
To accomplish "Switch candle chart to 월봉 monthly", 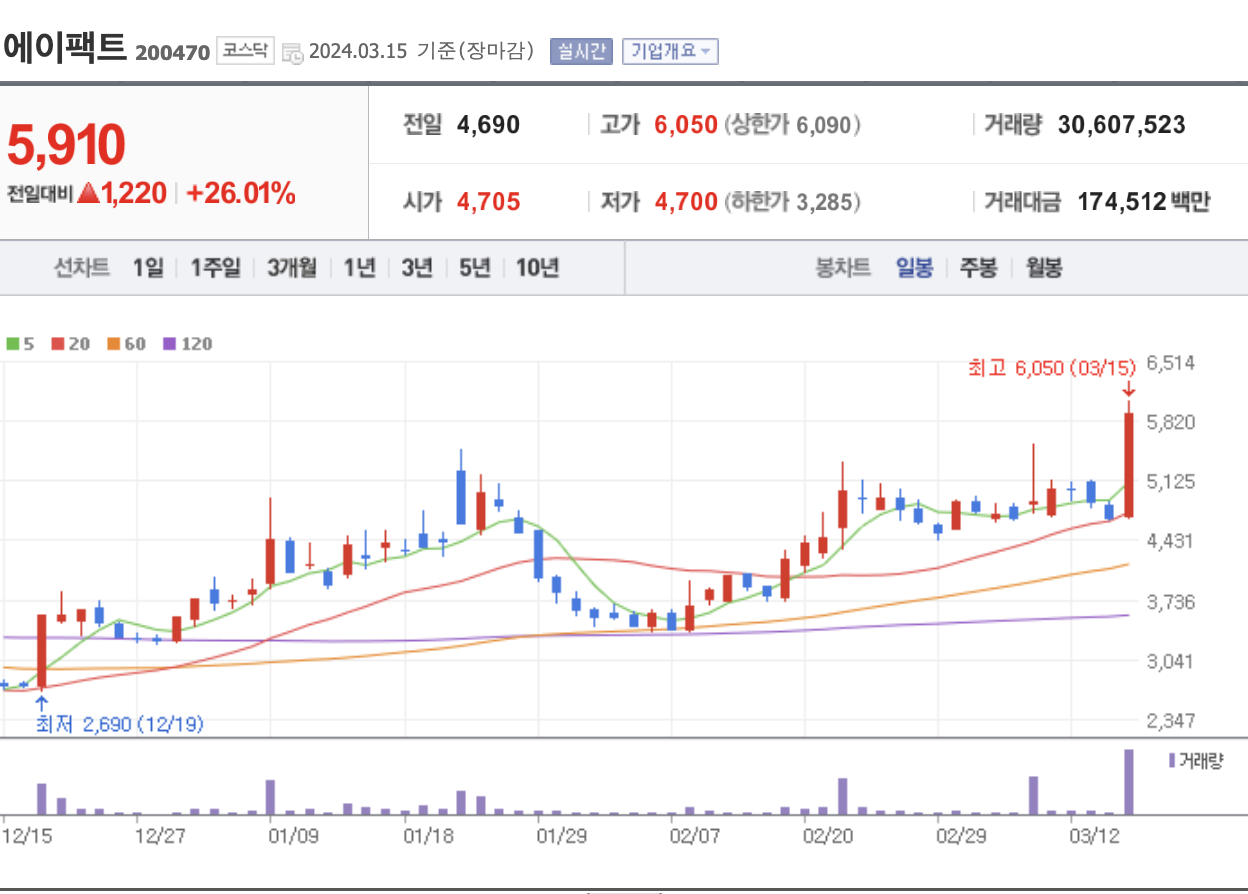I will 1043,267.
